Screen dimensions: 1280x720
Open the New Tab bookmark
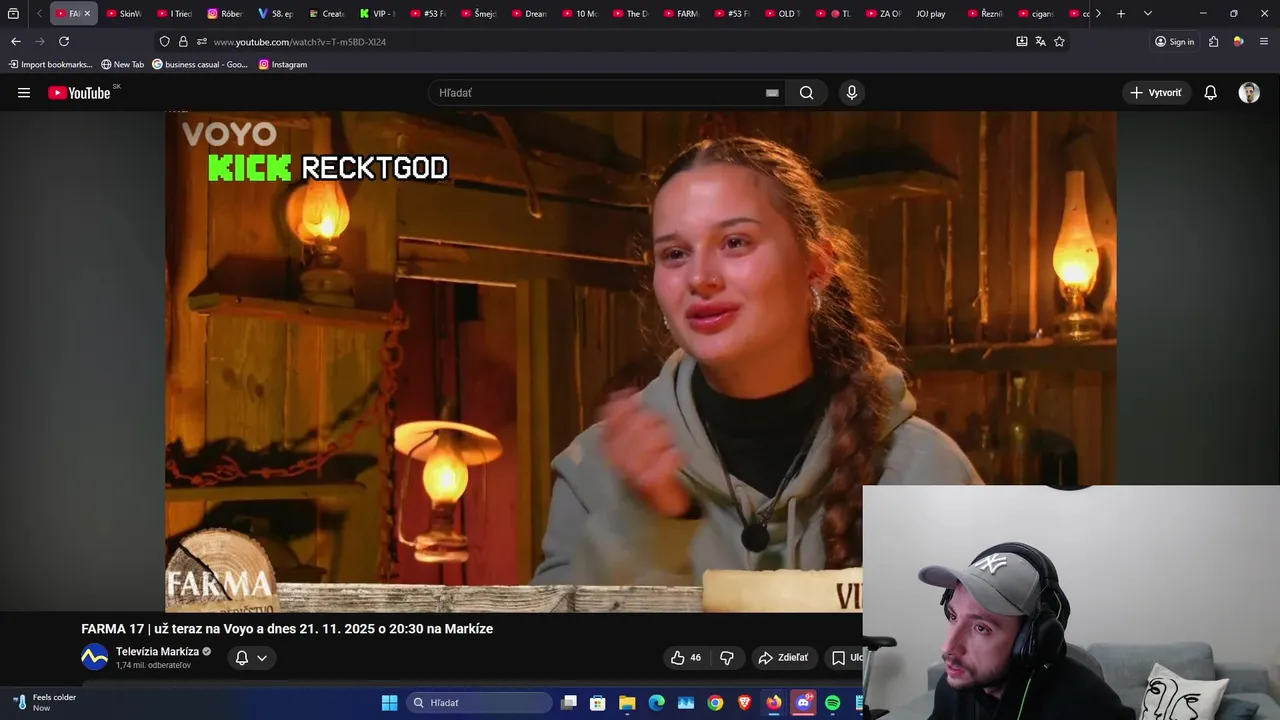123,64
